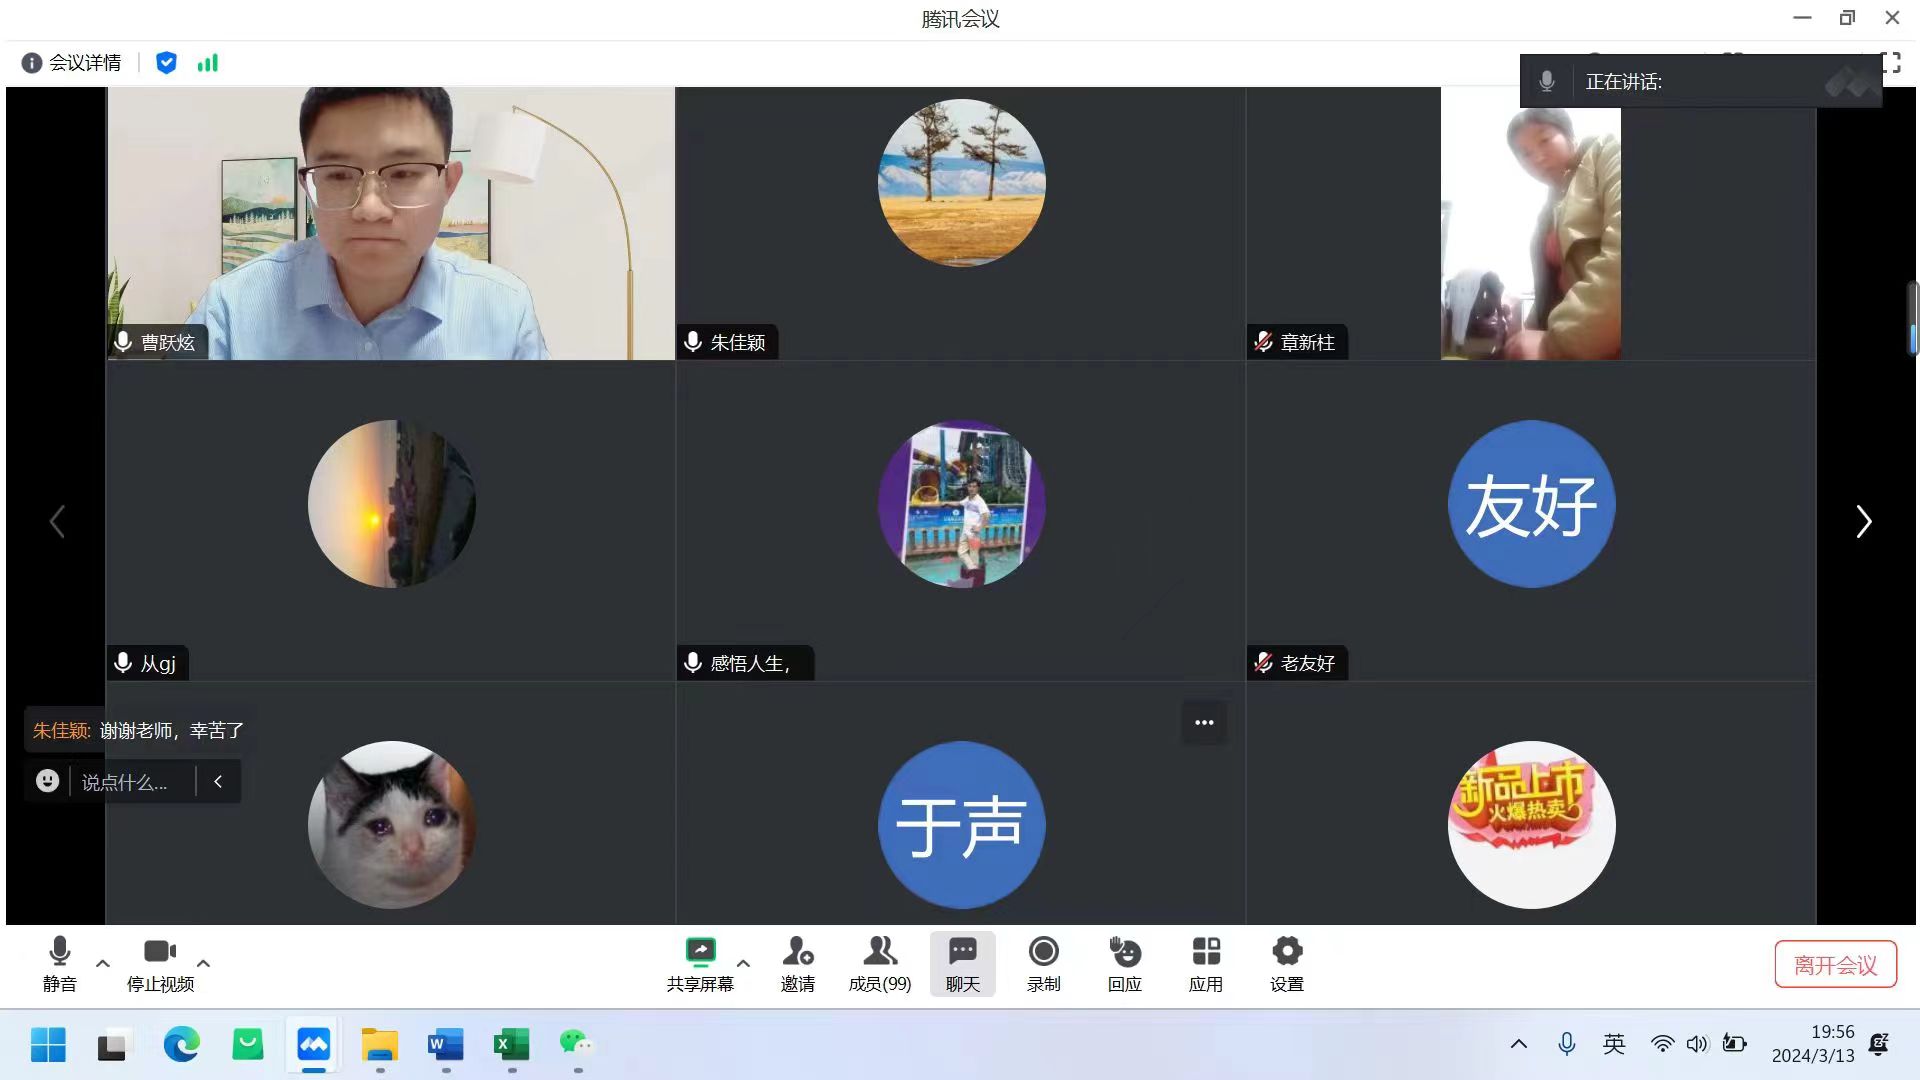The width and height of the screenshot is (1920, 1080).
Task: Open Microsoft Edge from taskbar
Action: [181, 1045]
